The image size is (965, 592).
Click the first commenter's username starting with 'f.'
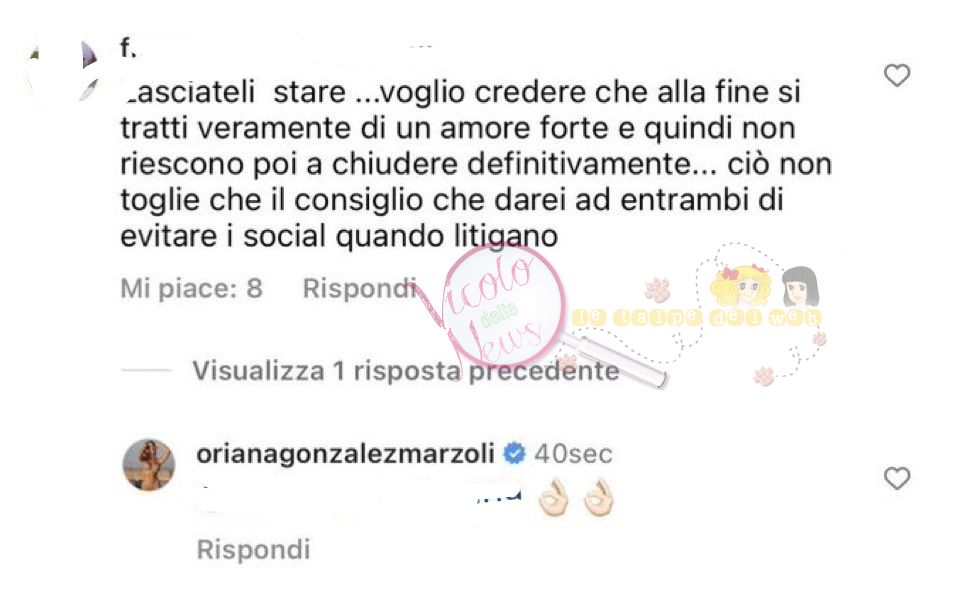click(x=127, y=48)
